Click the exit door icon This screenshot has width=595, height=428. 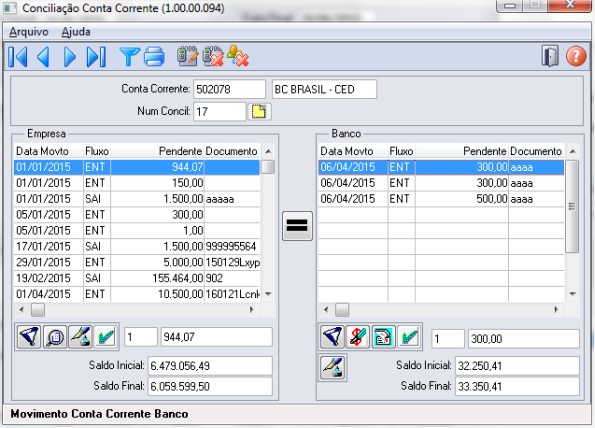[550, 56]
